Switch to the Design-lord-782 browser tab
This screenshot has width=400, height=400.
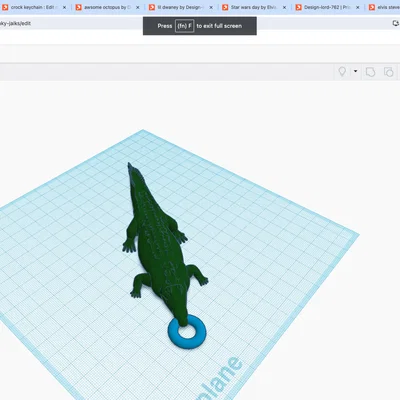327,7
